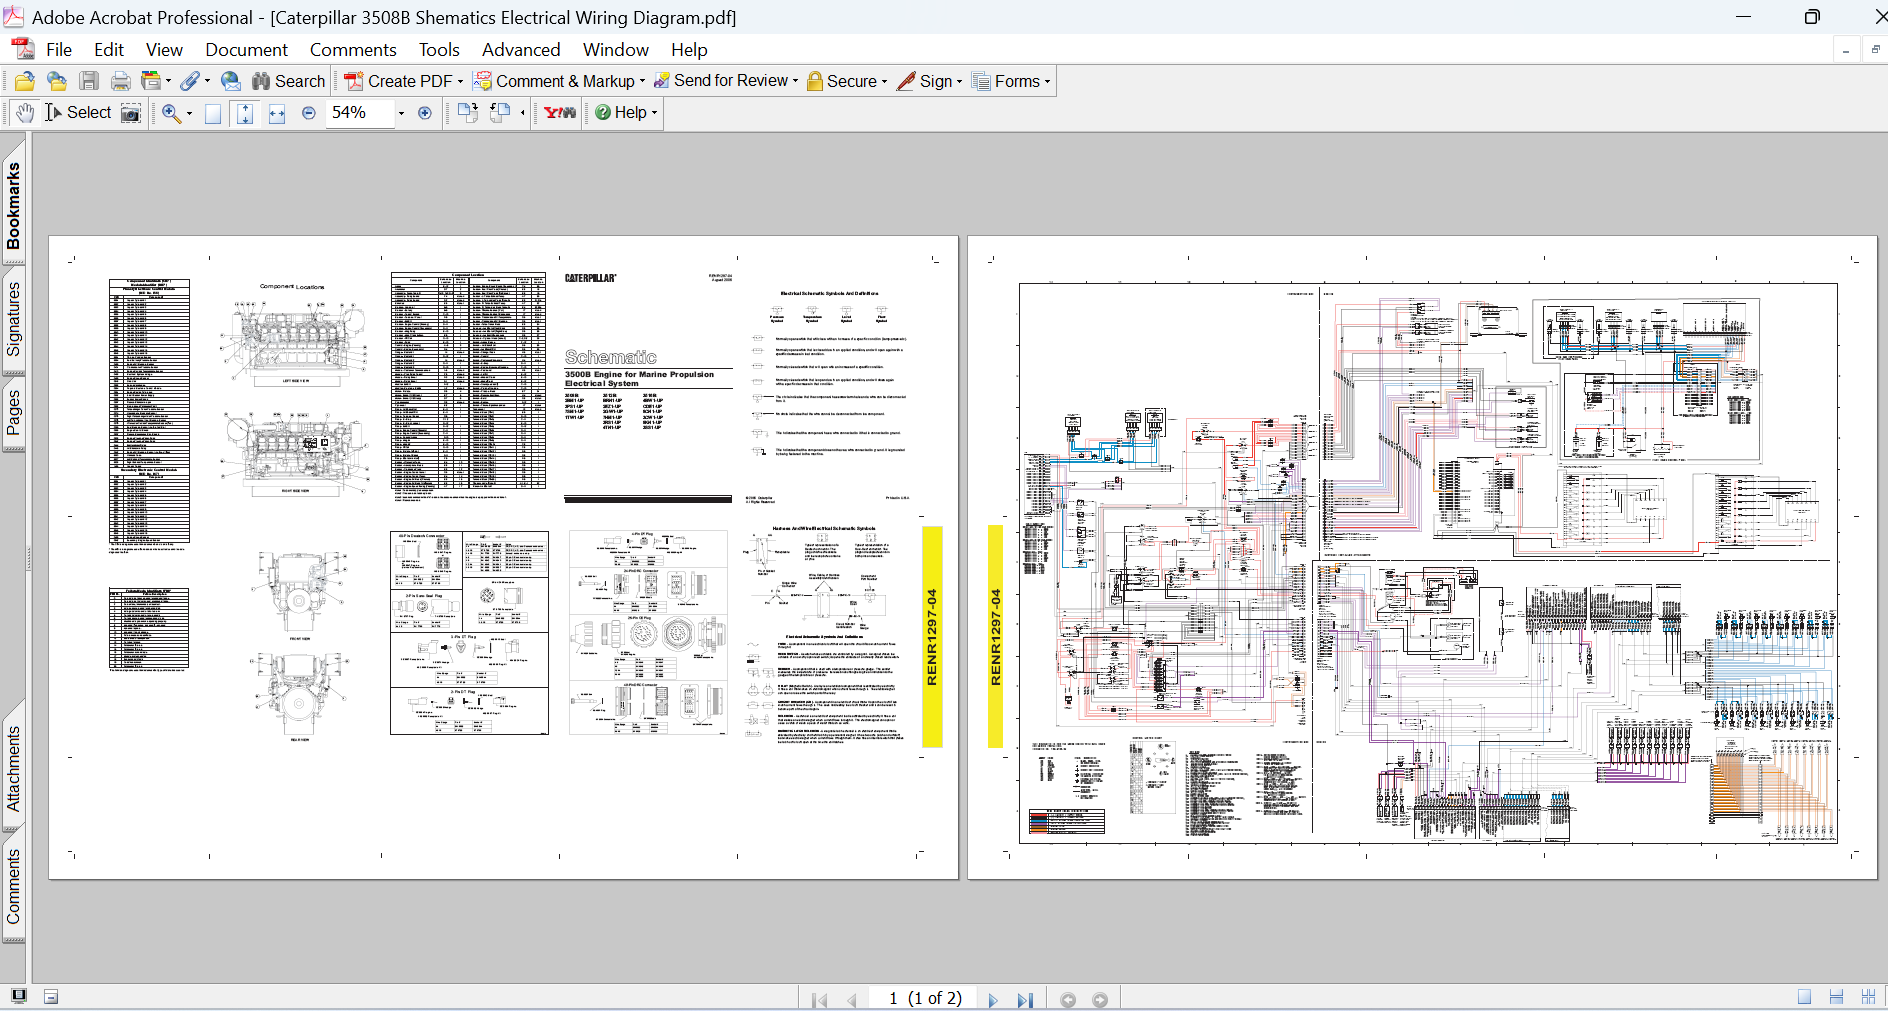Open the Document menu

[x=246, y=50]
